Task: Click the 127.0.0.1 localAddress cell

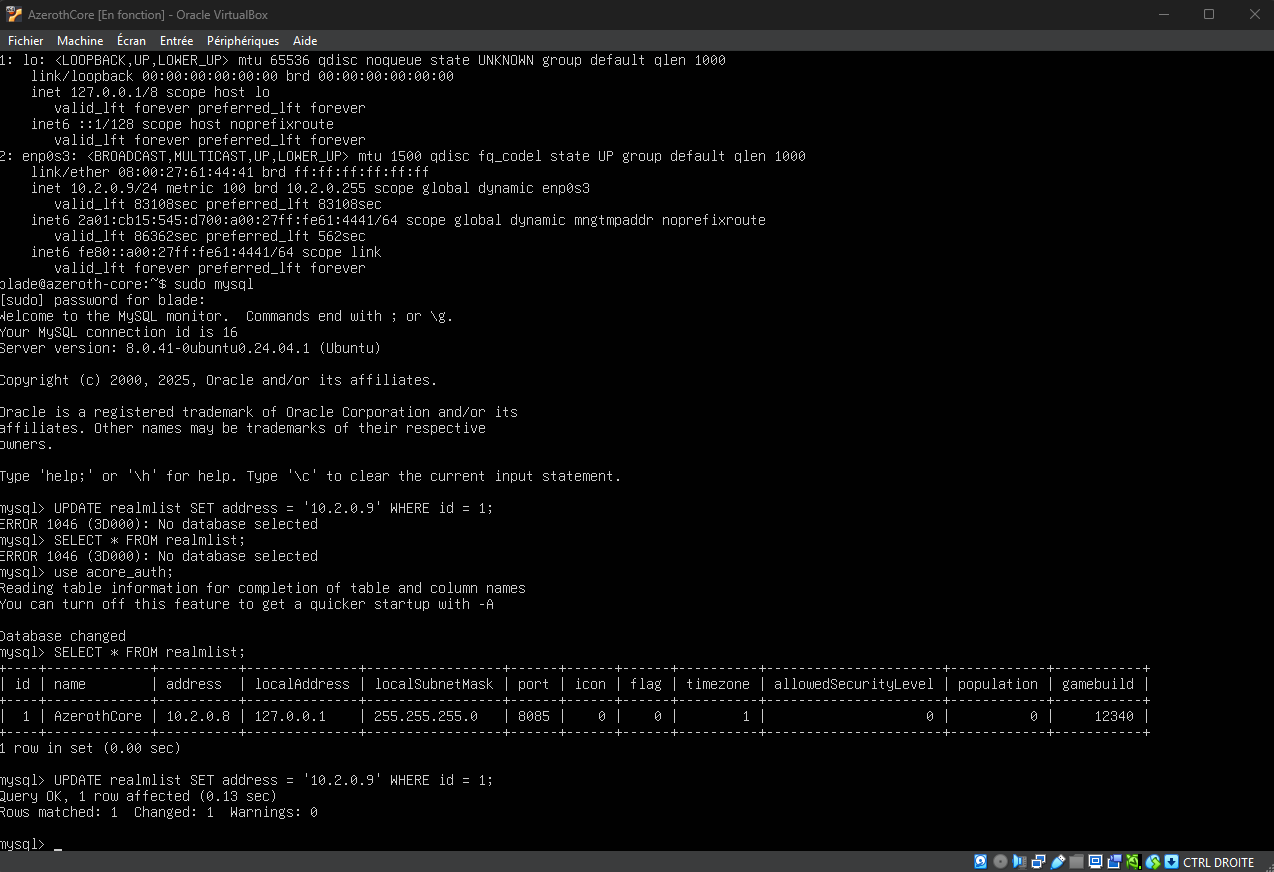Action: pyautogui.click(x=290, y=716)
